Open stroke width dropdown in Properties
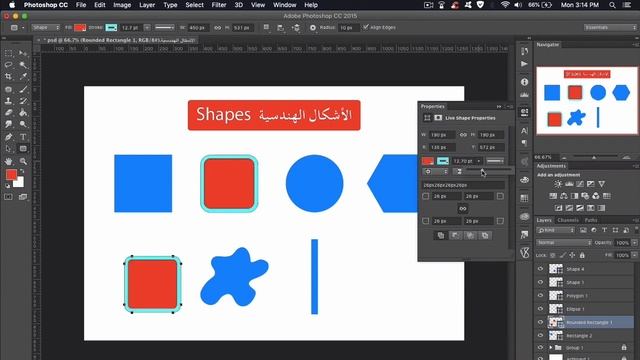 (479, 161)
